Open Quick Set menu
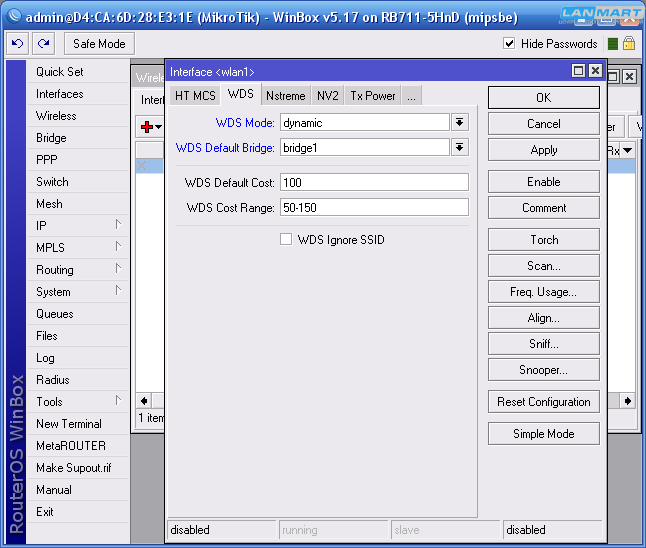 coord(77,72)
